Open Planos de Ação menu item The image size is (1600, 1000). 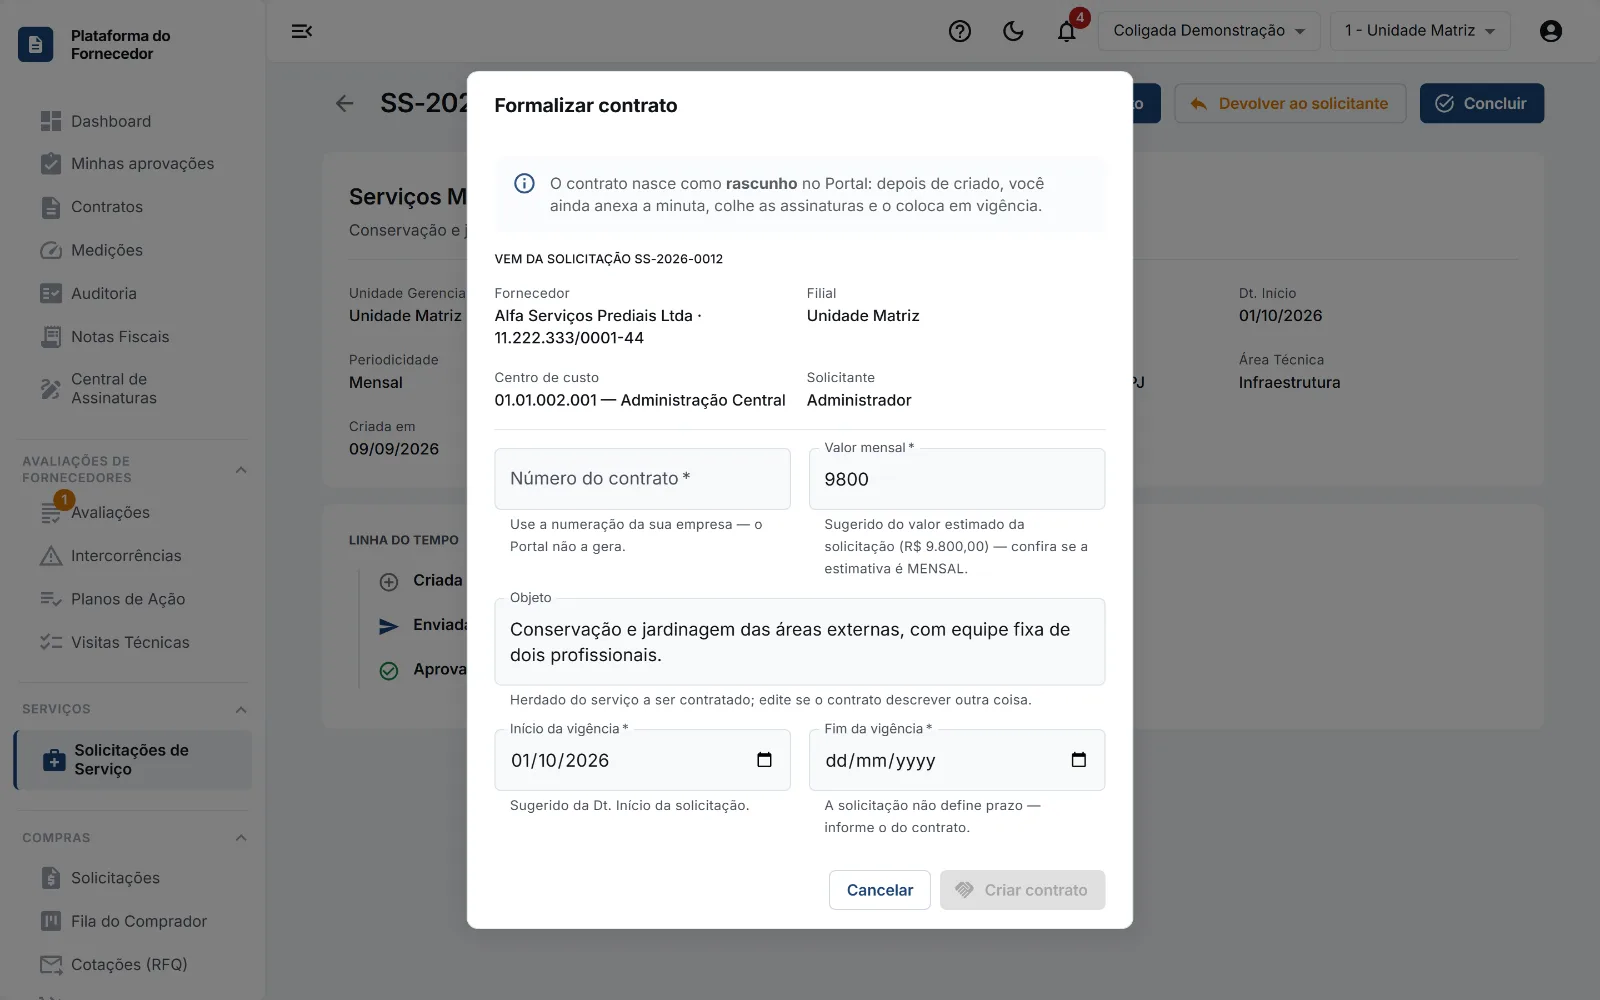coord(133,599)
